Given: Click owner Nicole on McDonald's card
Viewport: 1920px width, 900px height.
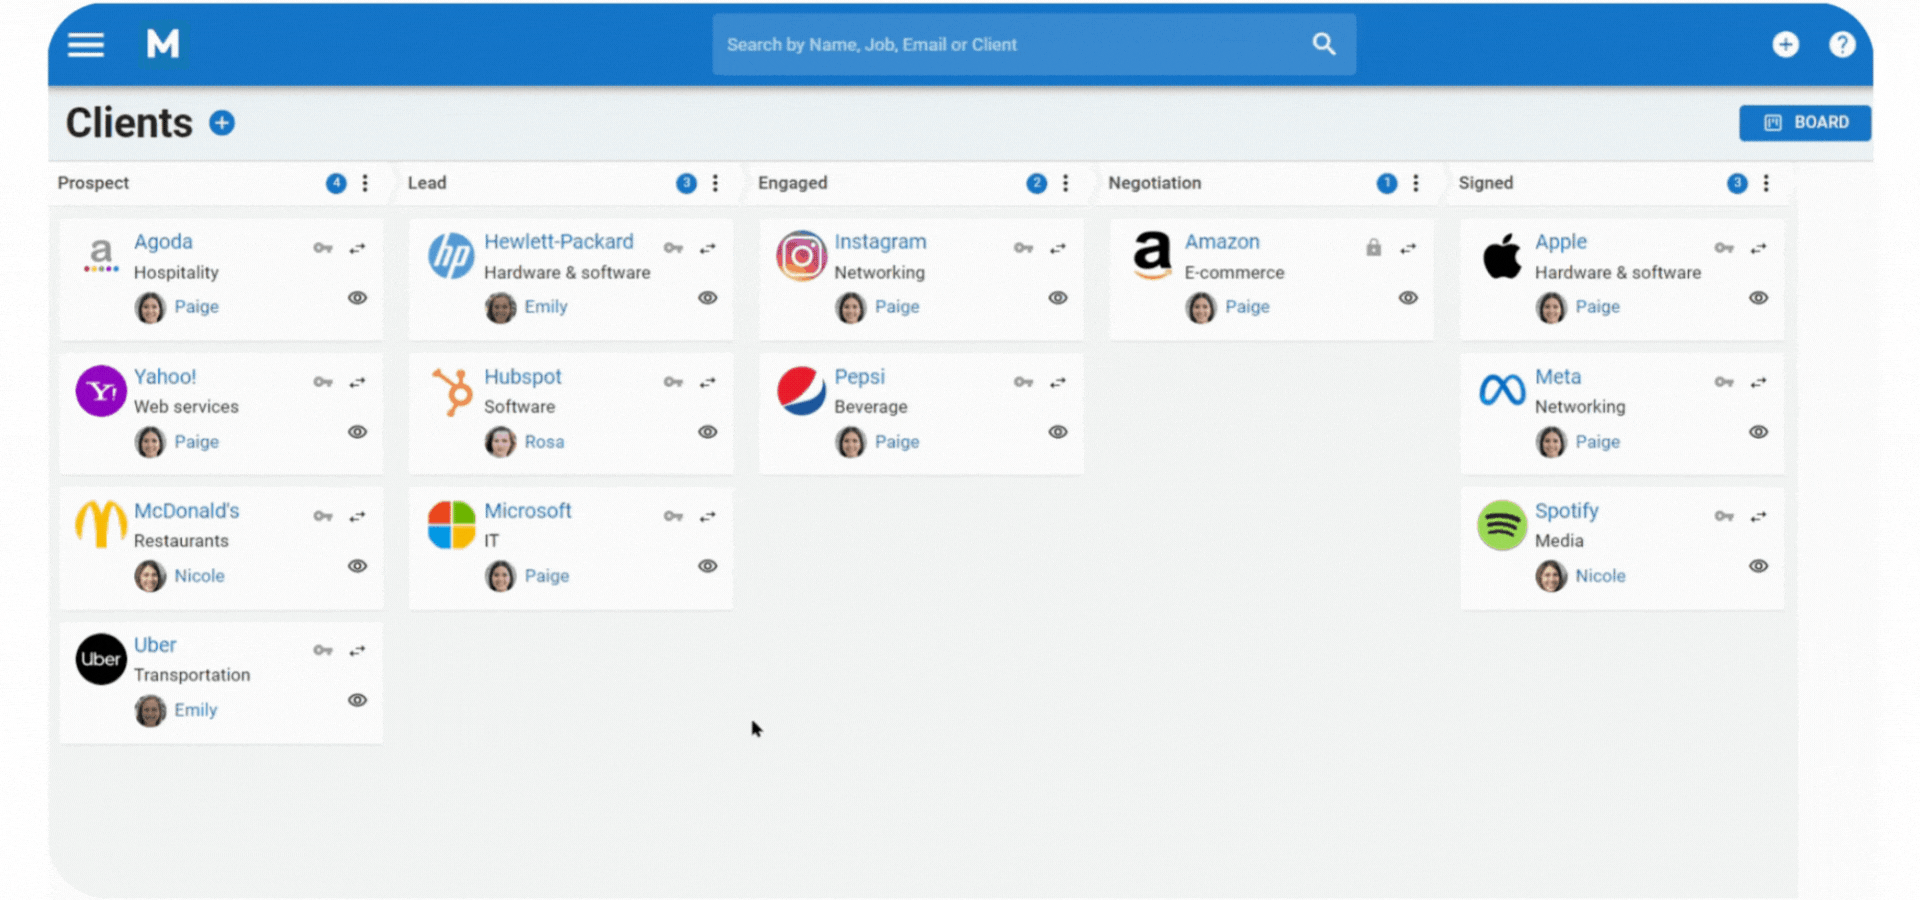Looking at the screenshot, I should [199, 576].
